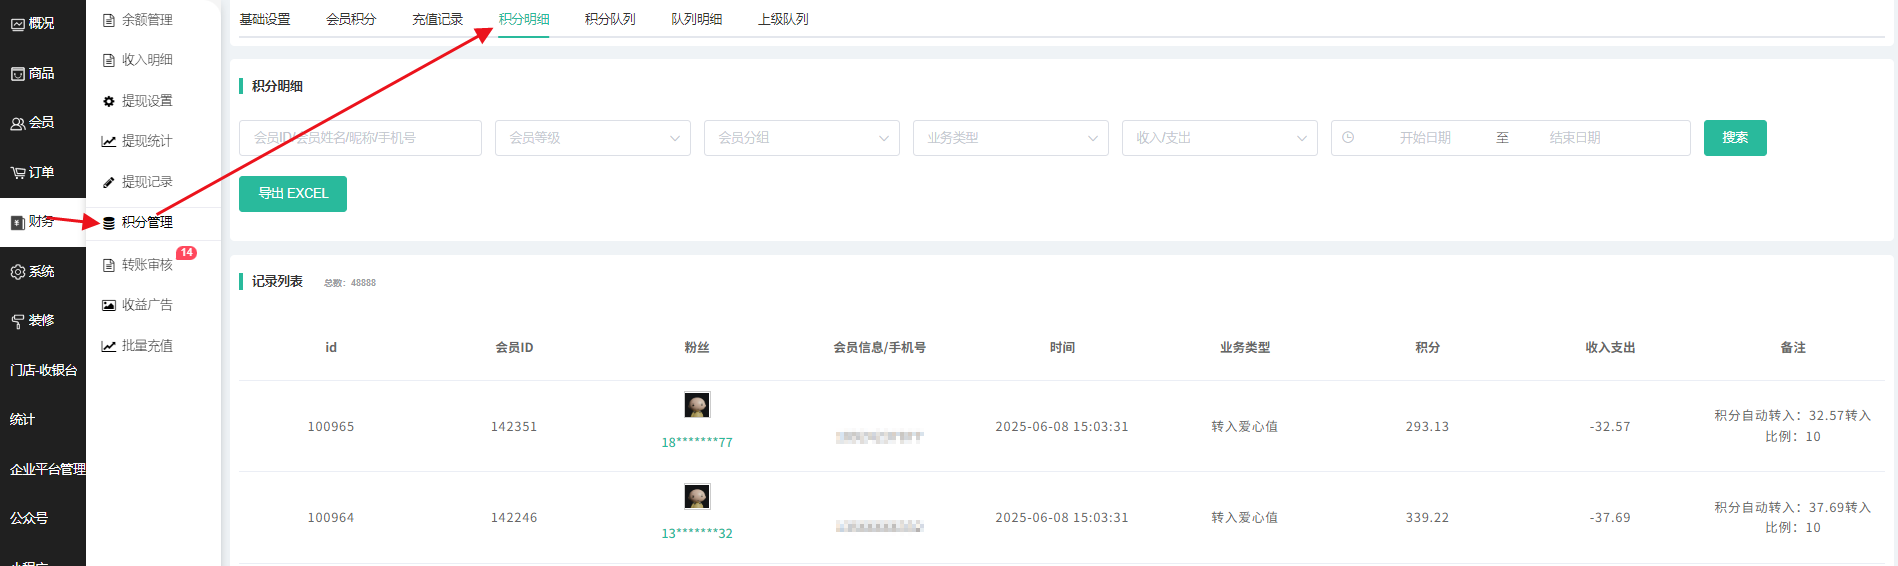The image size is (1898, 566).
Task: Click record id 100965
Action: tap(331, 427)
